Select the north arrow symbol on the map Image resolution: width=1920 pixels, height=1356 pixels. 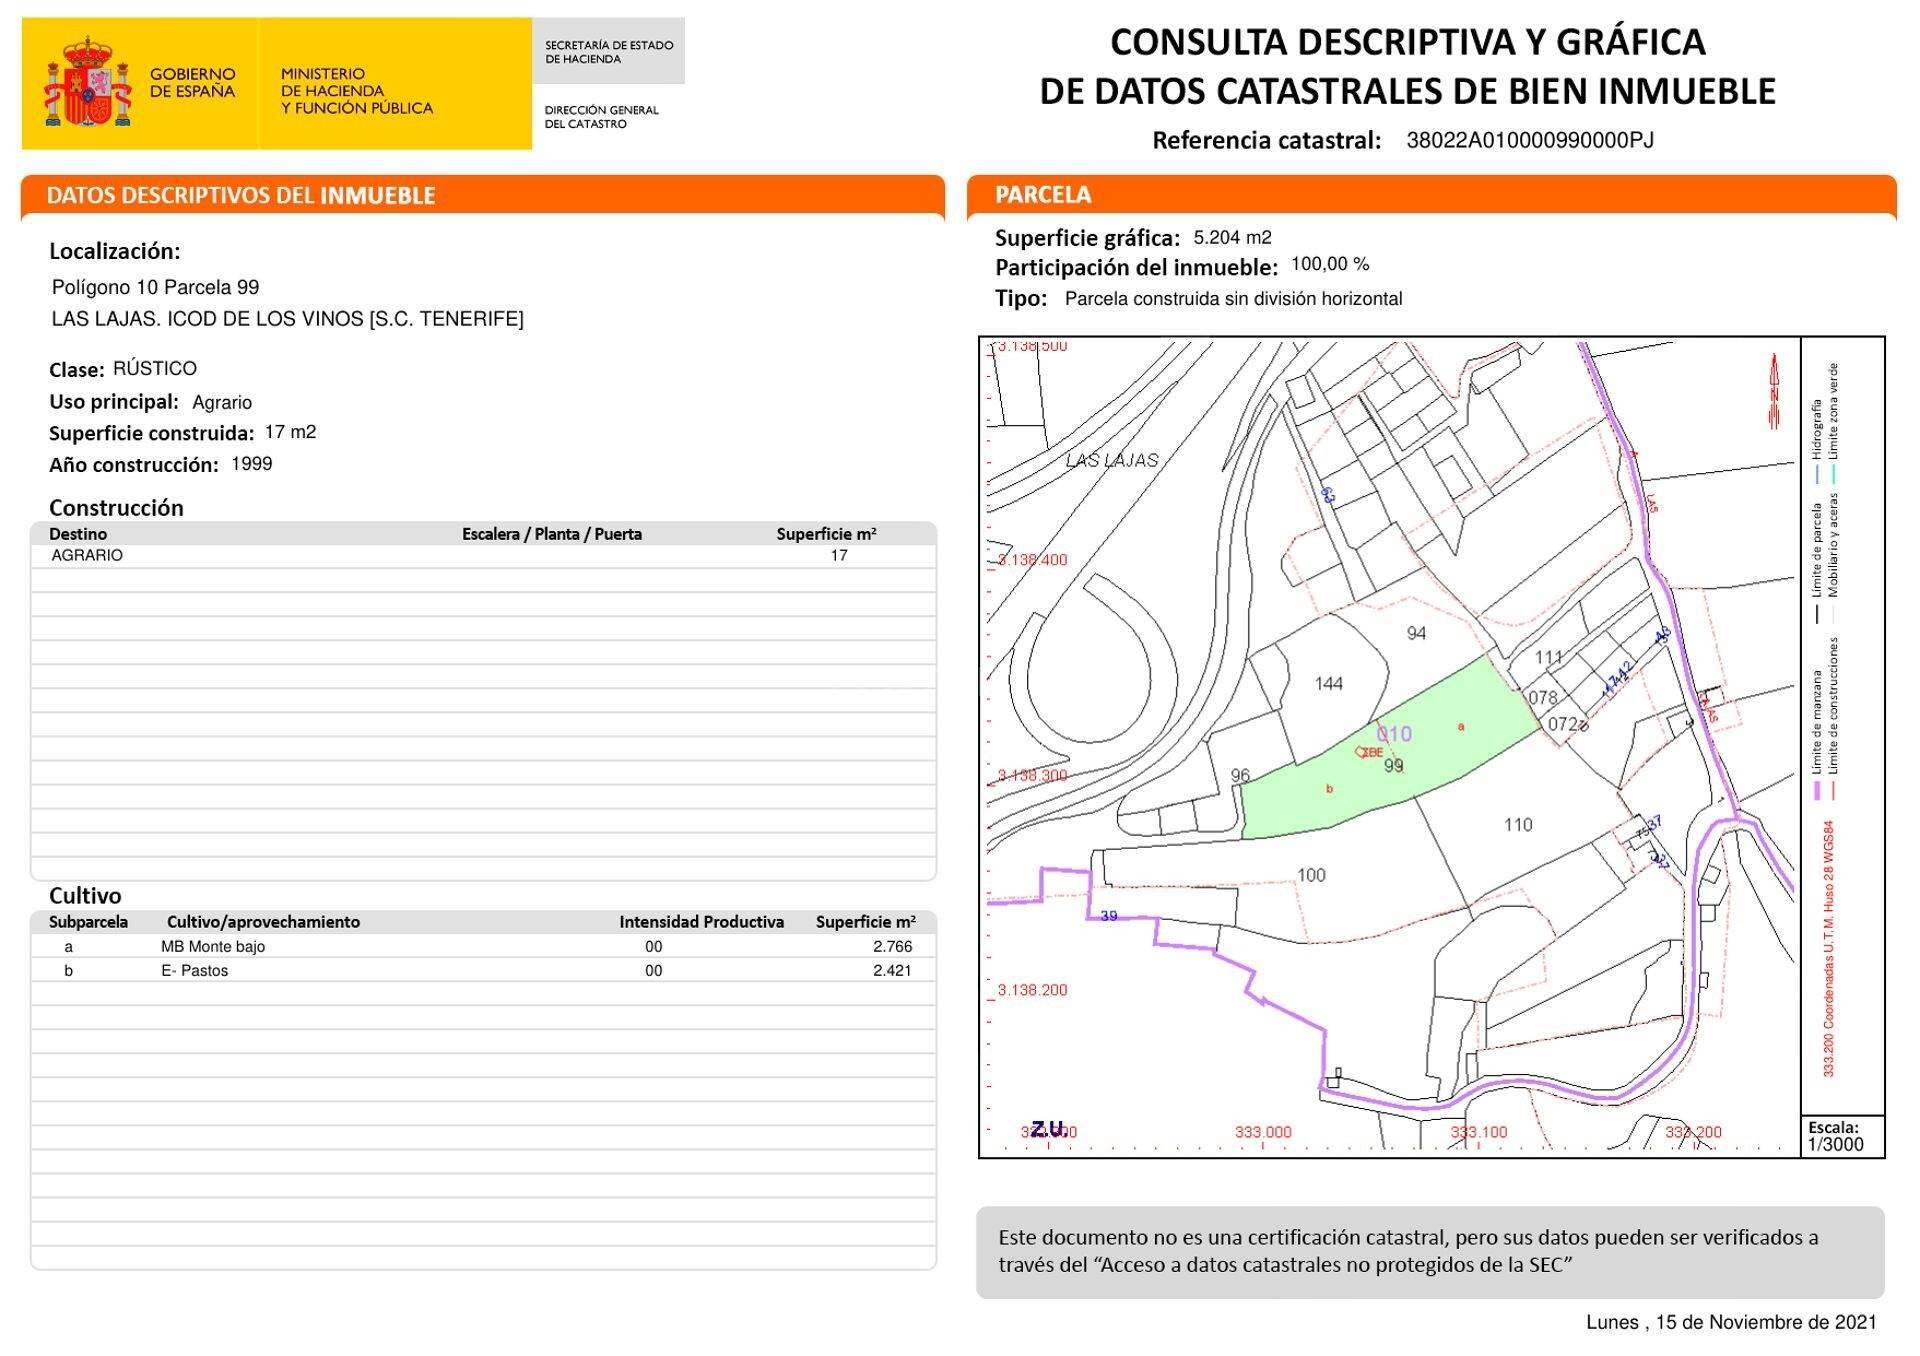tap(1774, 385)
